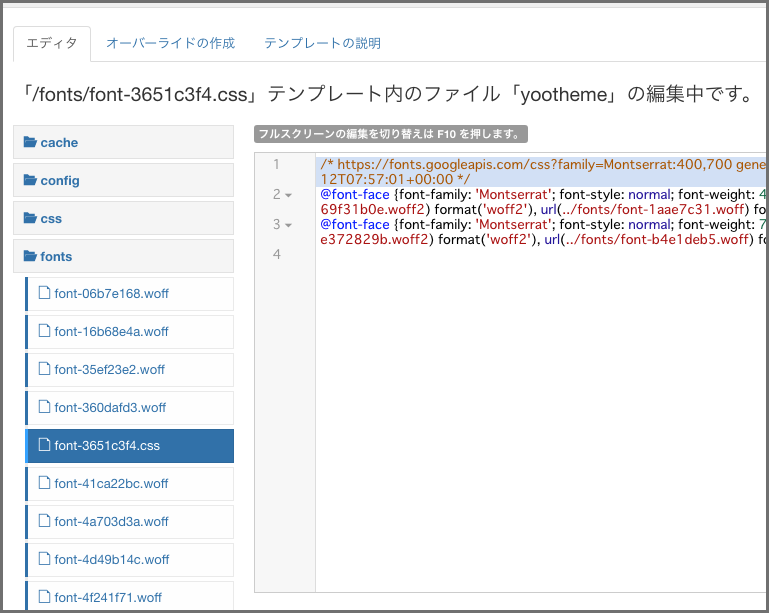Open font-360dafd3.woff file
This screenshot has width=769, height=613.
pyautogui.click(x=110, y=408)
